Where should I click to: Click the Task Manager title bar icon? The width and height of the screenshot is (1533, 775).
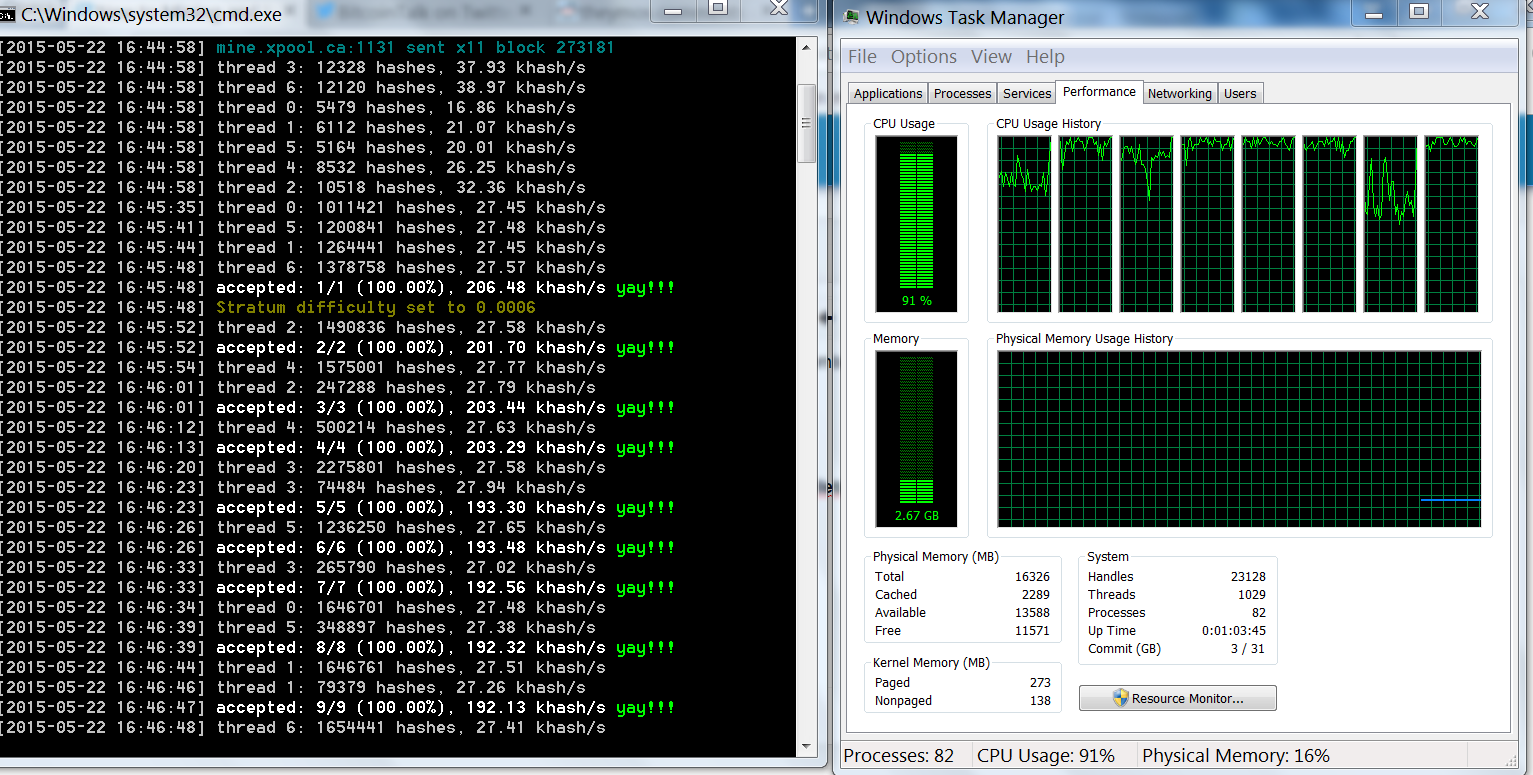(851, 17)
